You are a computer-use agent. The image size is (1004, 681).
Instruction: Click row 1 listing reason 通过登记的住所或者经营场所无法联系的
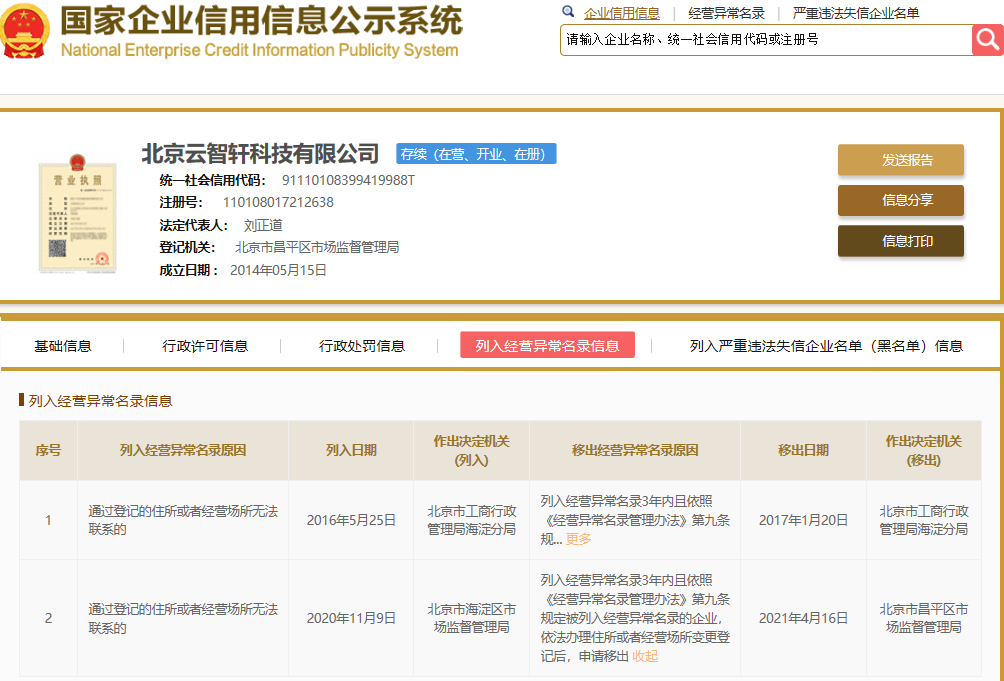[183, 520]
